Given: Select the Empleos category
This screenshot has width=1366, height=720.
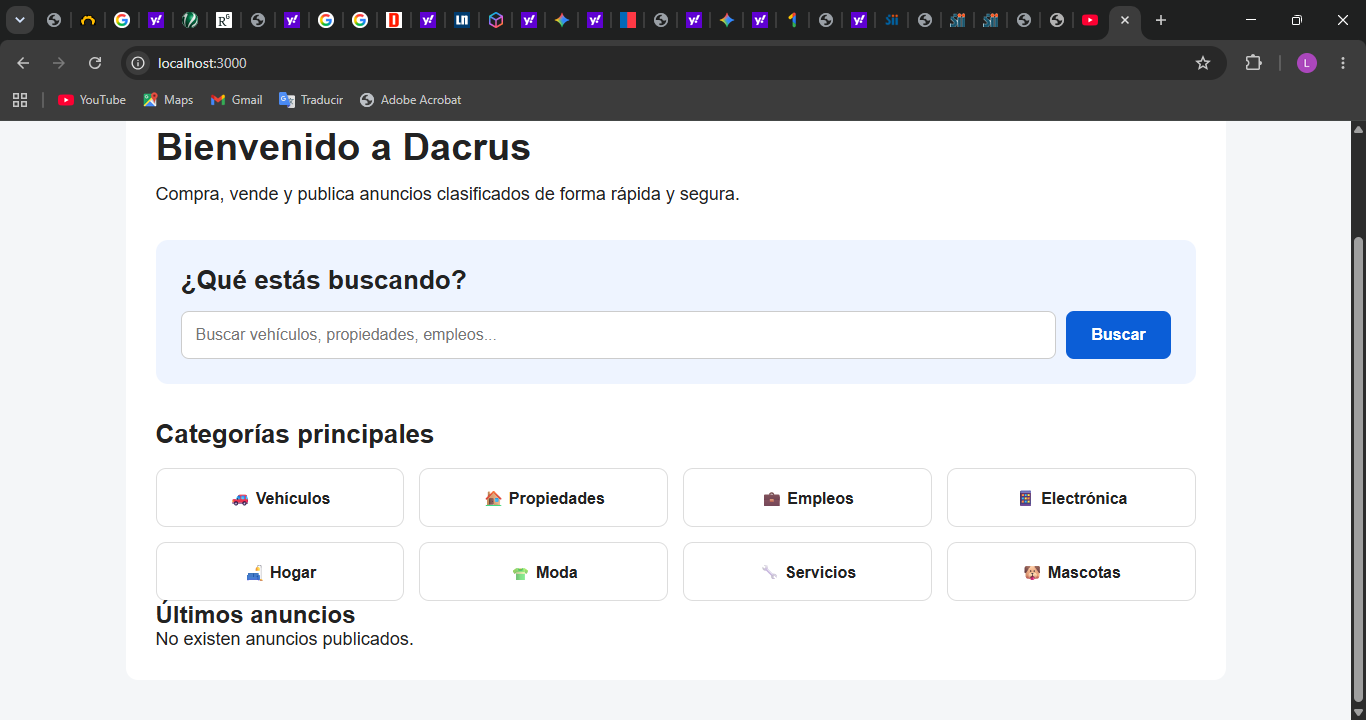Looking at the screenshot, I should [807, 498].
